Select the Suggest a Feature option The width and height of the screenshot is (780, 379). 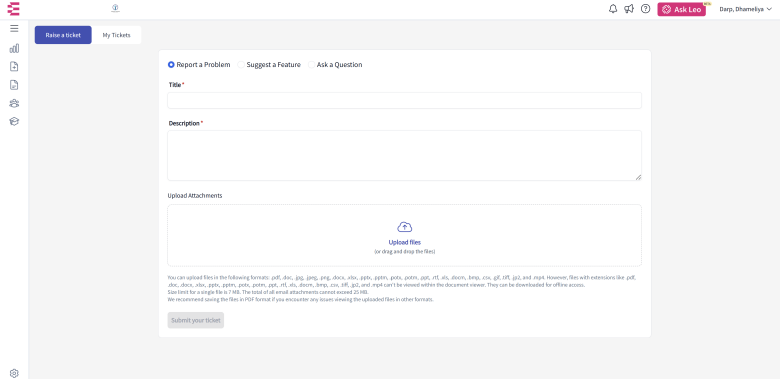(x=269, y=65)
